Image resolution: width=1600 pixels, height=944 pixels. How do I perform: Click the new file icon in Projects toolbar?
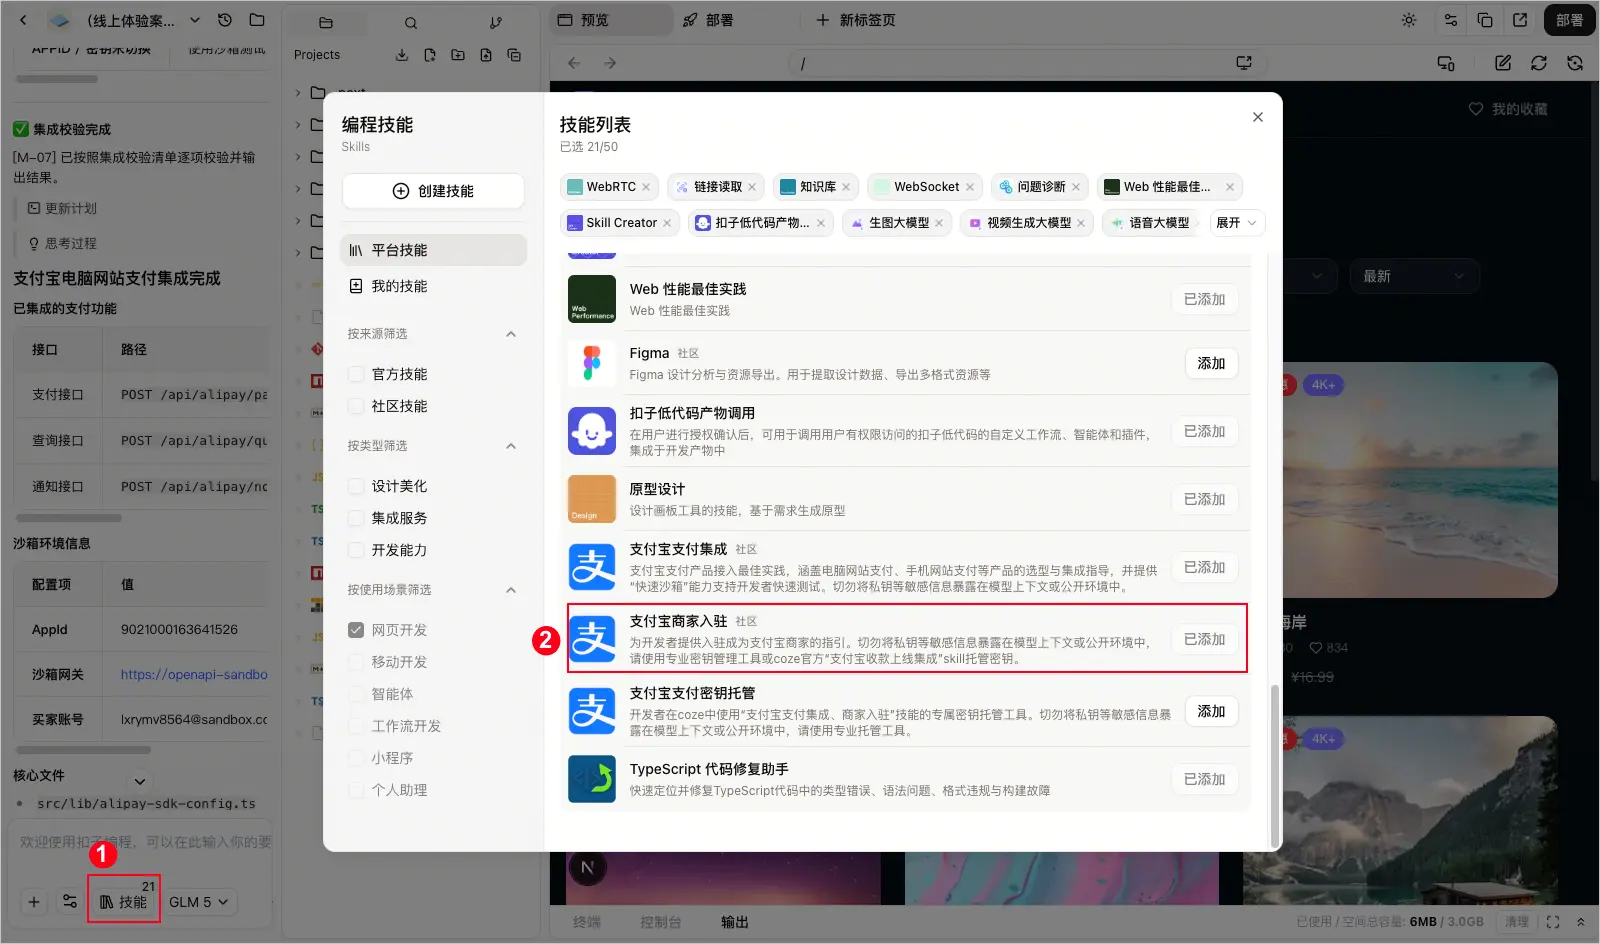click(430, 55)
